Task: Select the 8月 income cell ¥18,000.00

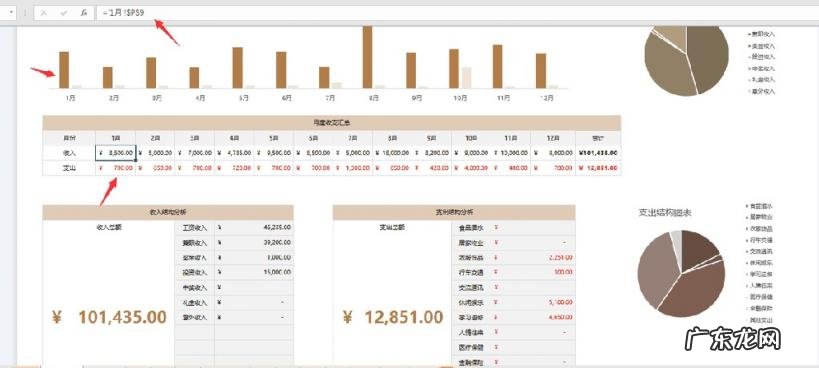Action: coord(392,153)
